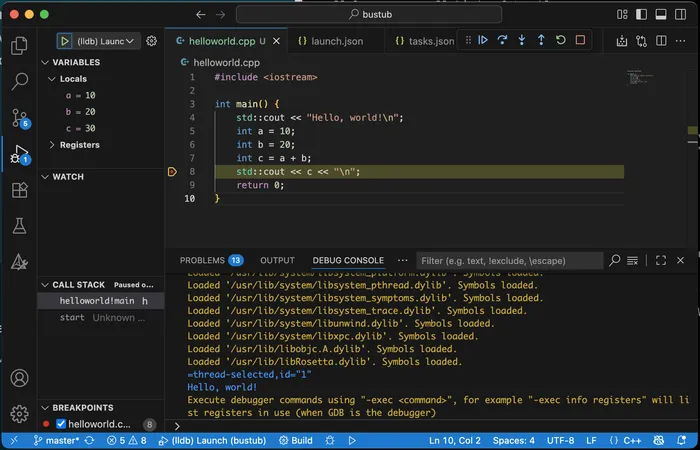Open Source Control view with badge 5
The image size is (700, 450).
point(20,118)
